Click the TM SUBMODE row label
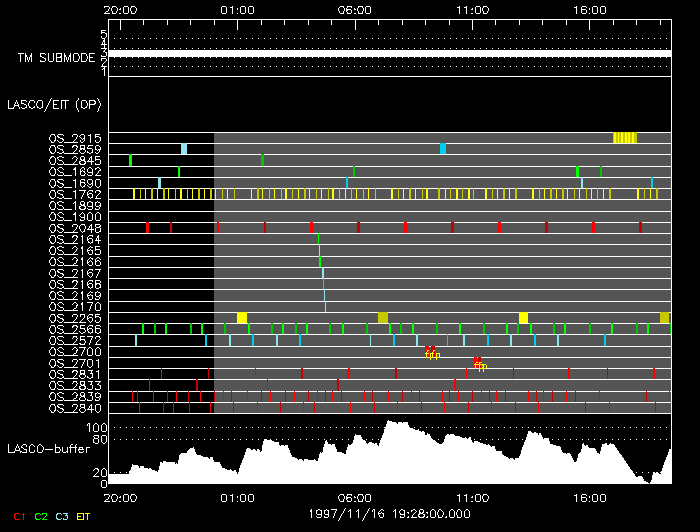Image resolution: width=700 pixels, height=532 pixels. click(56, 59)
